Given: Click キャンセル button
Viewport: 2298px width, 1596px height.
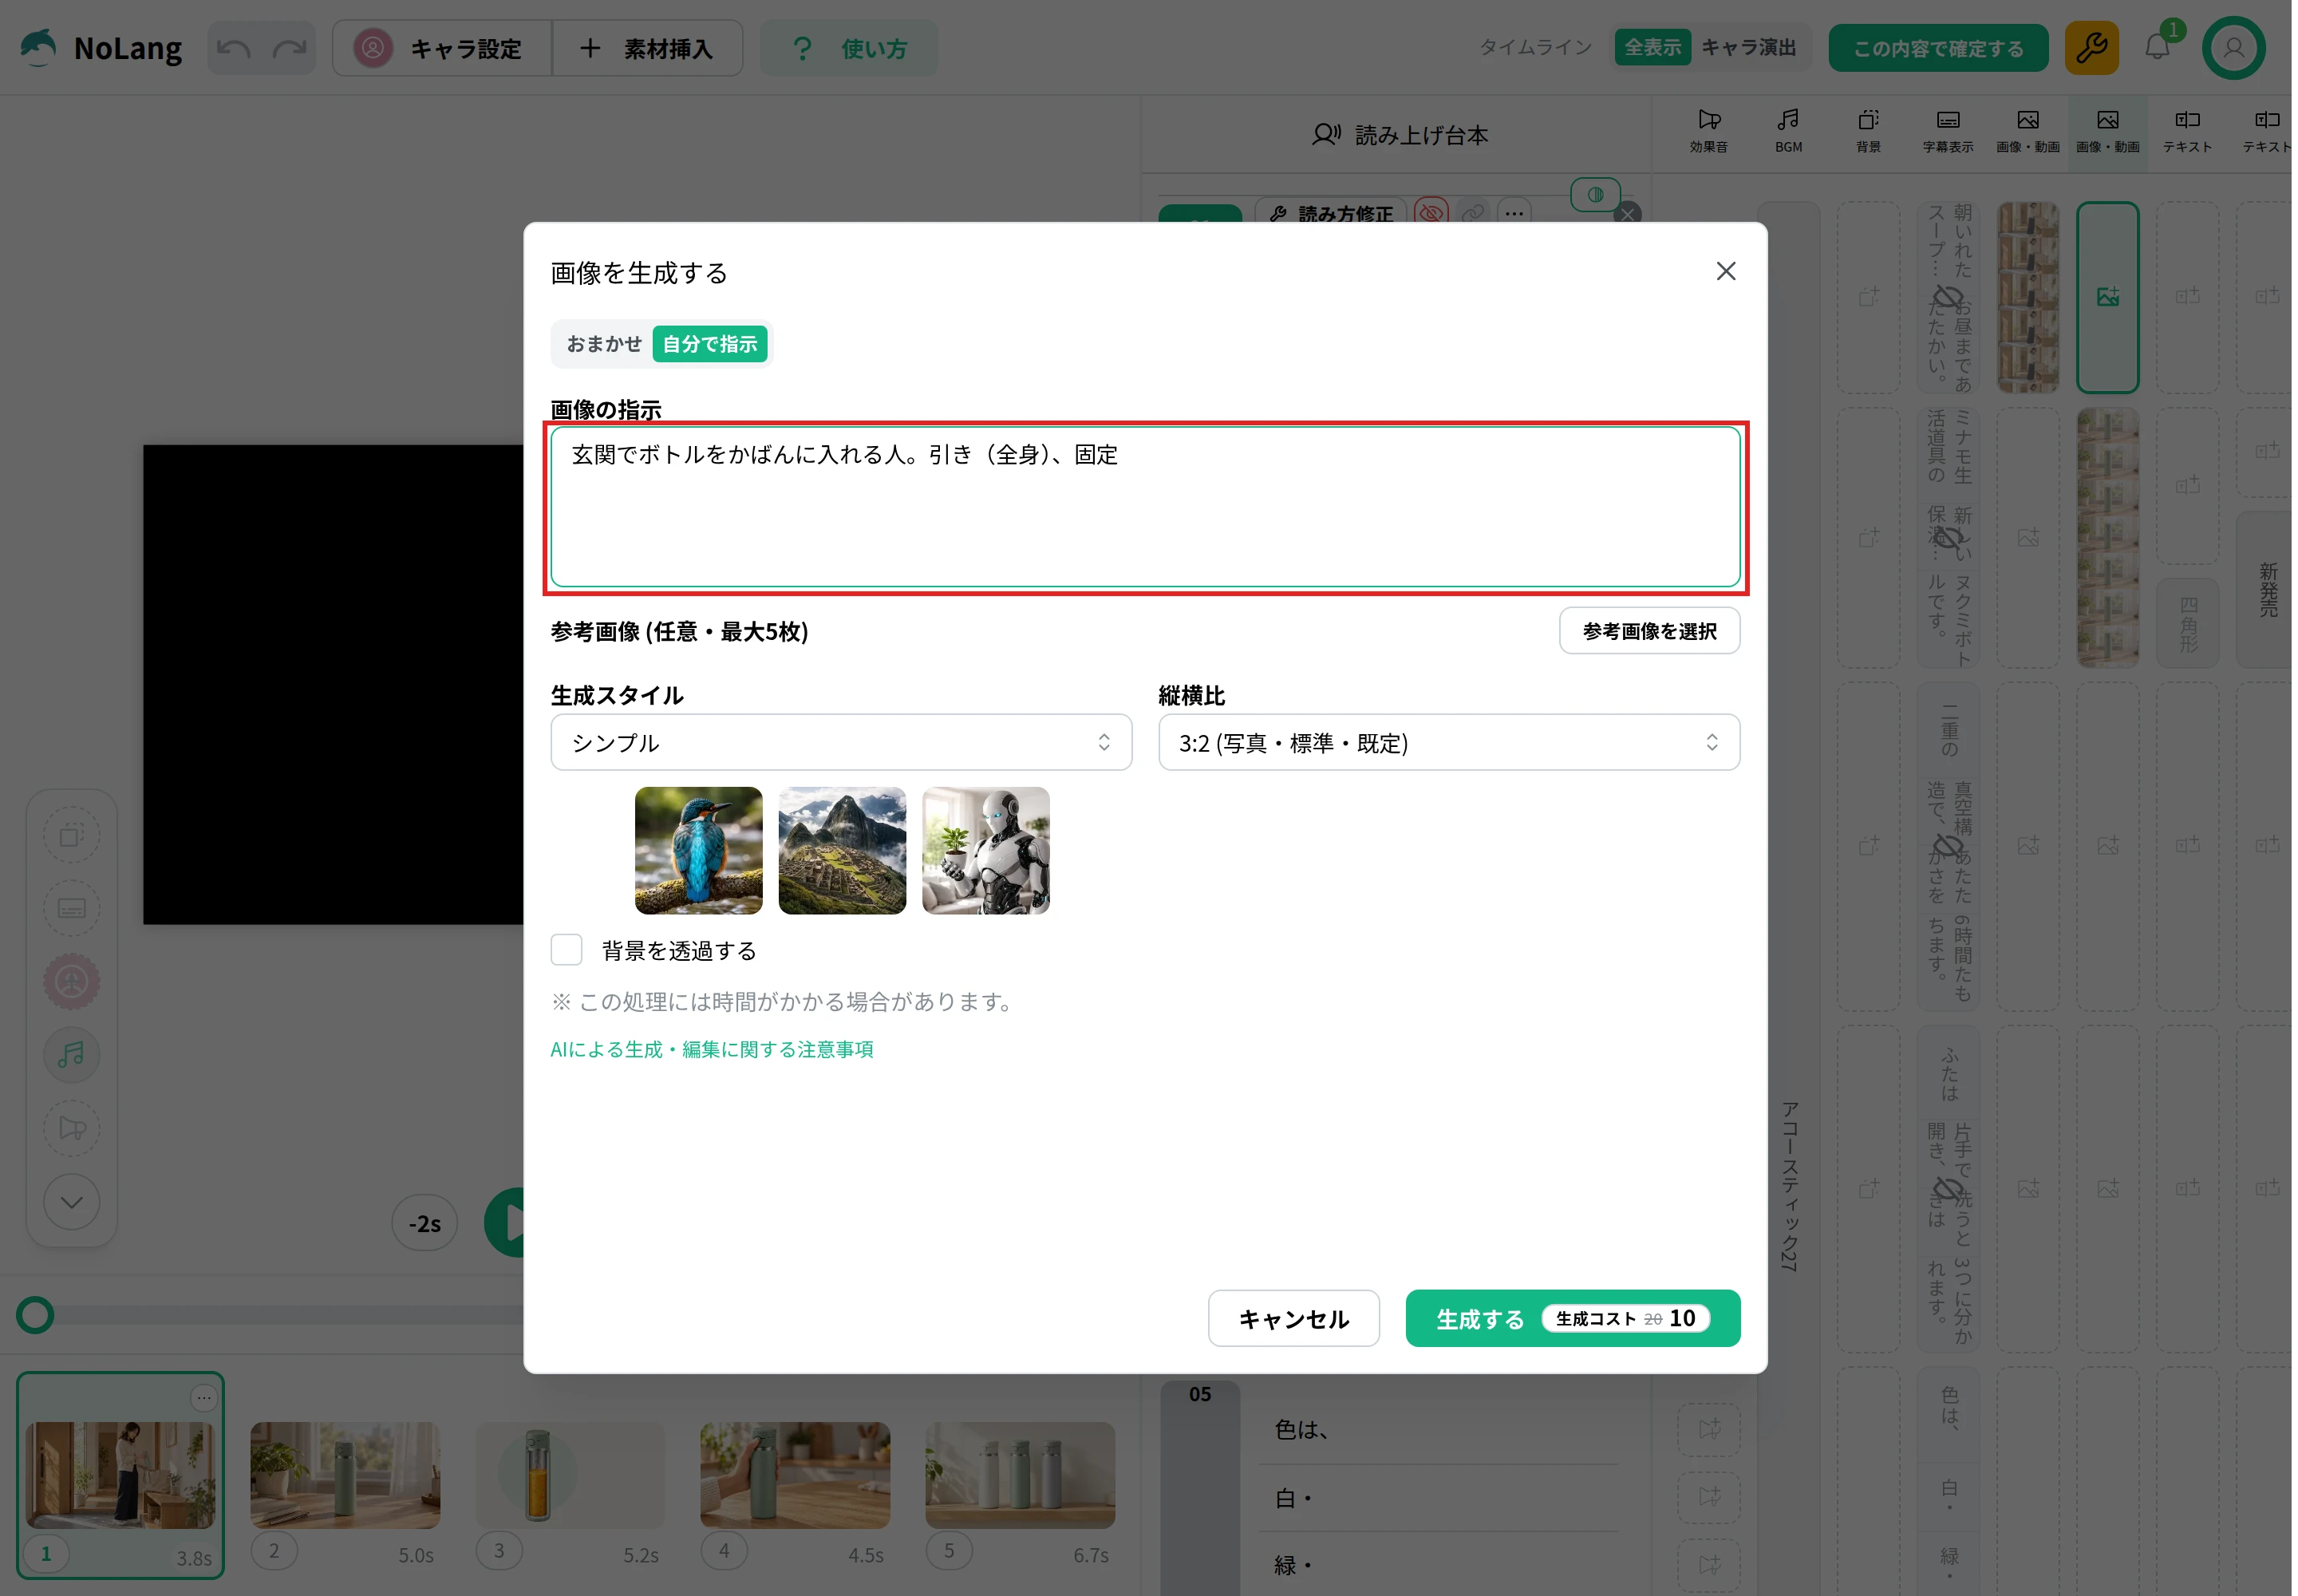Looking at the screenshot, I should [1293, 1318].
